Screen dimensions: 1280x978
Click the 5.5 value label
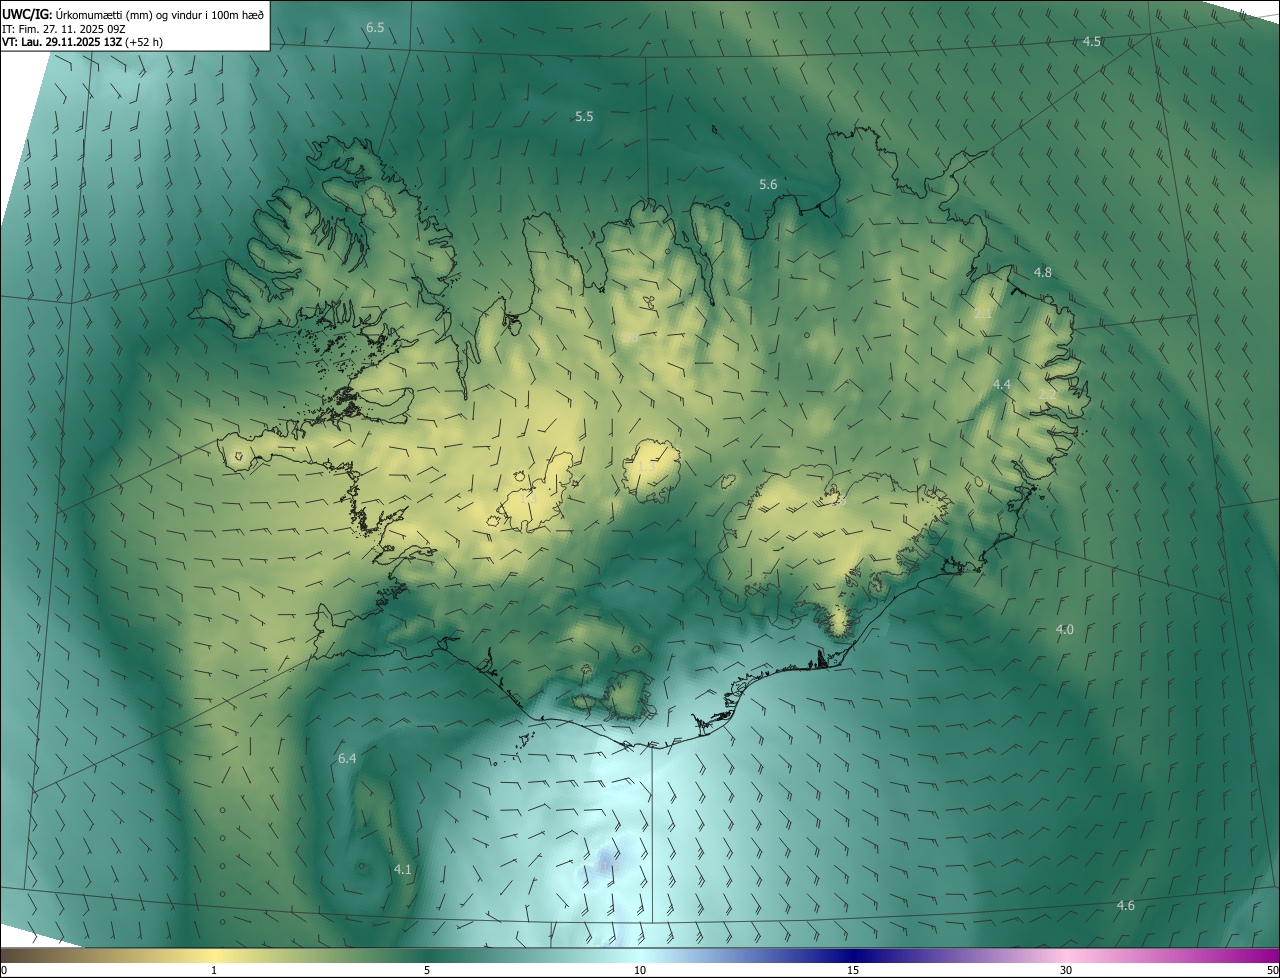coord(584,117)
